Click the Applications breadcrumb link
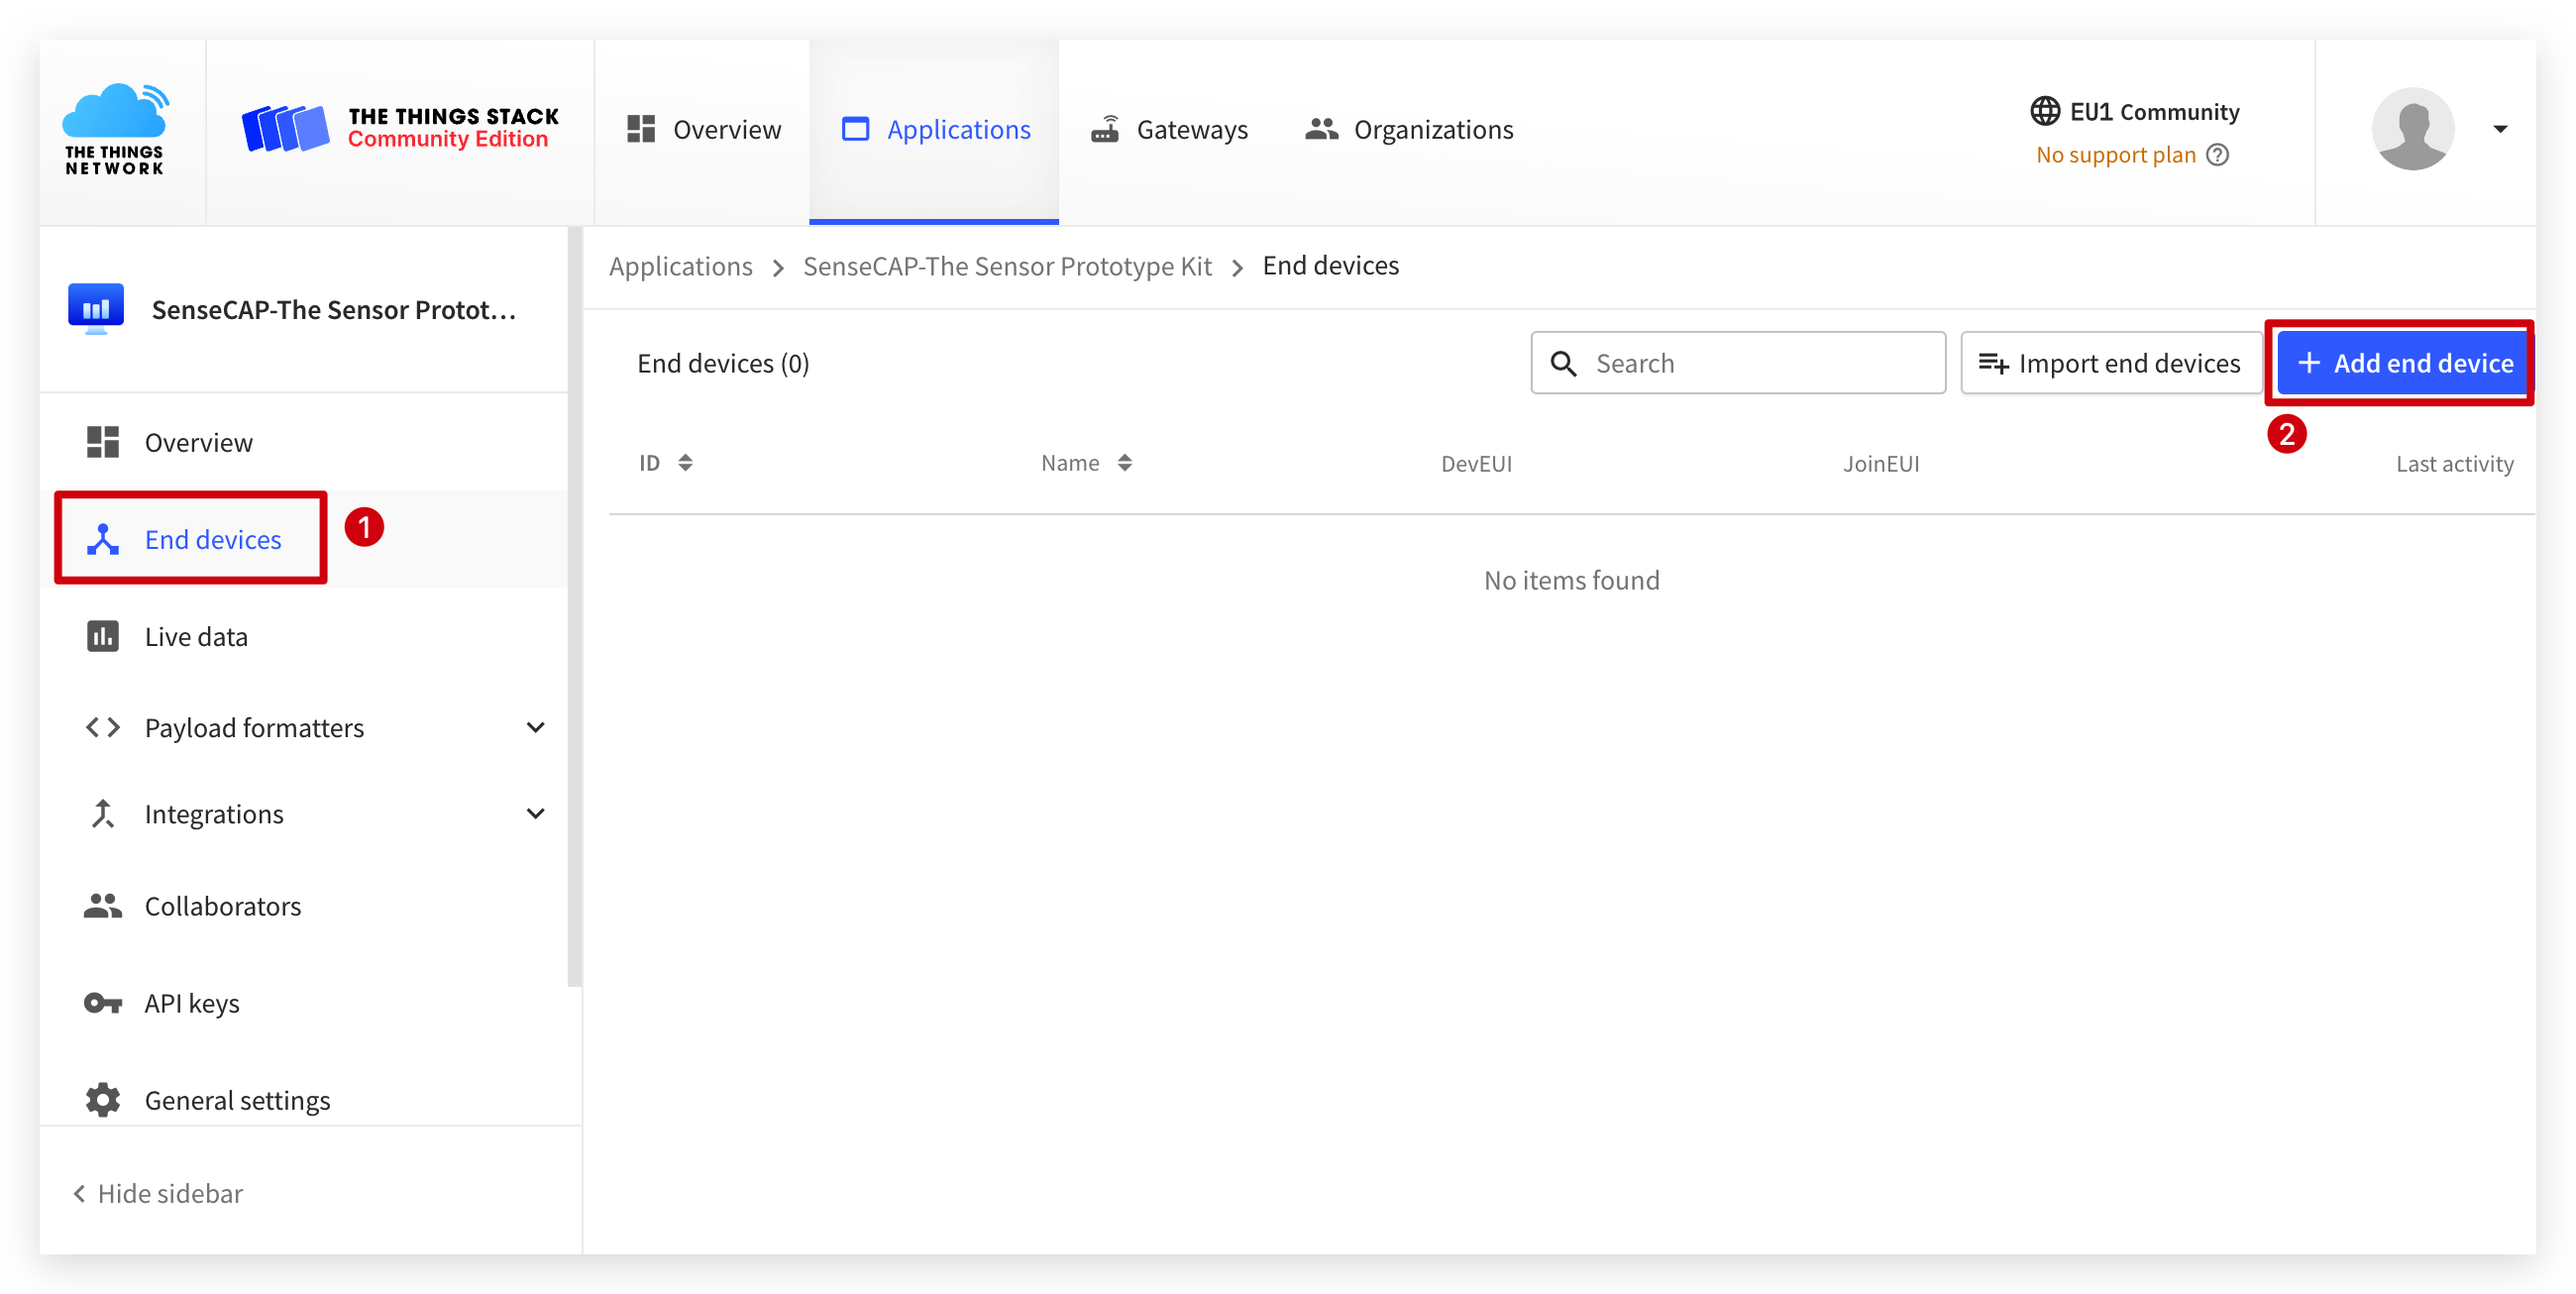2576x1294 pixels. [x=680, y=266]
